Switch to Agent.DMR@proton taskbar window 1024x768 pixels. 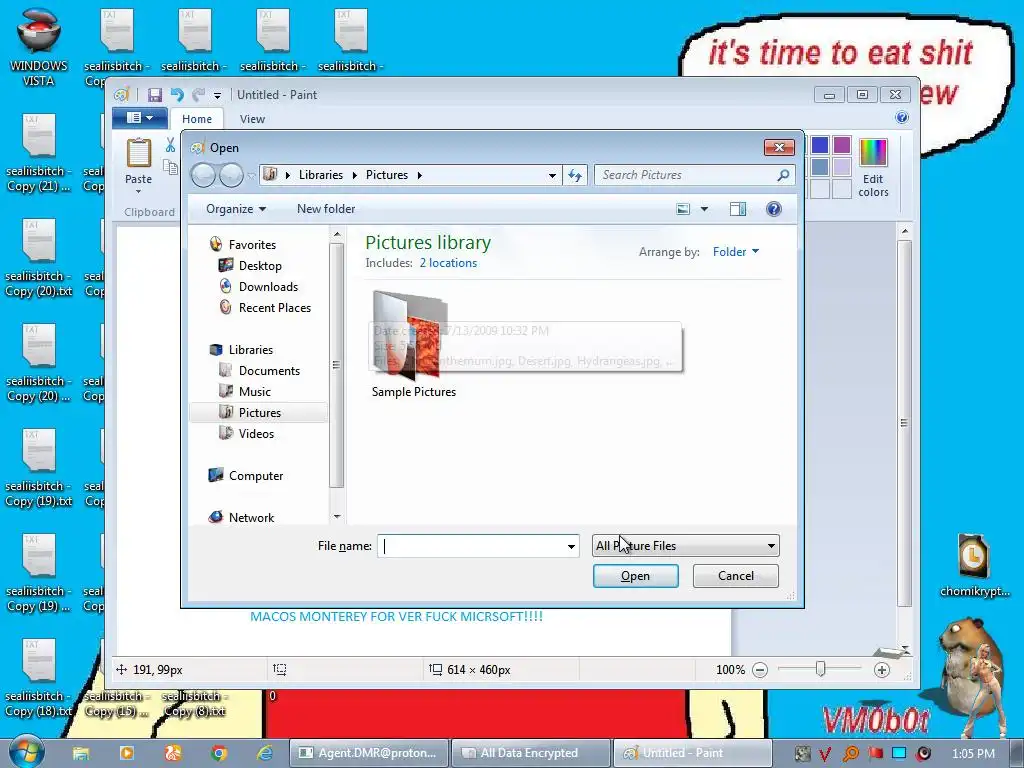(x=368, y=753)
